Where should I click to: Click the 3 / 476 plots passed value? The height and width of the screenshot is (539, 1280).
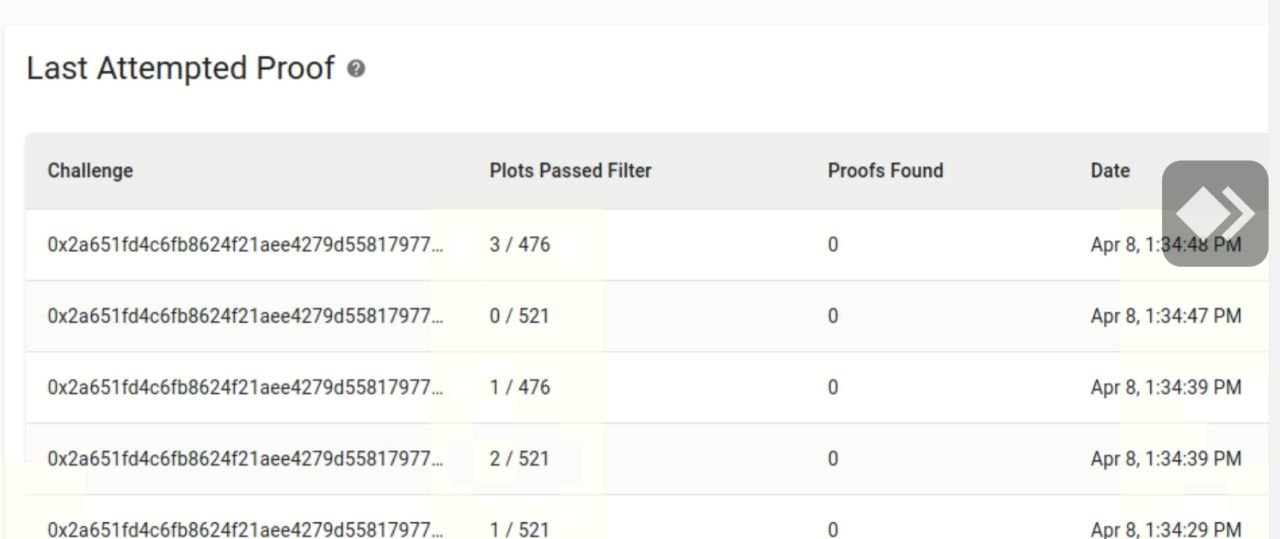520,244
